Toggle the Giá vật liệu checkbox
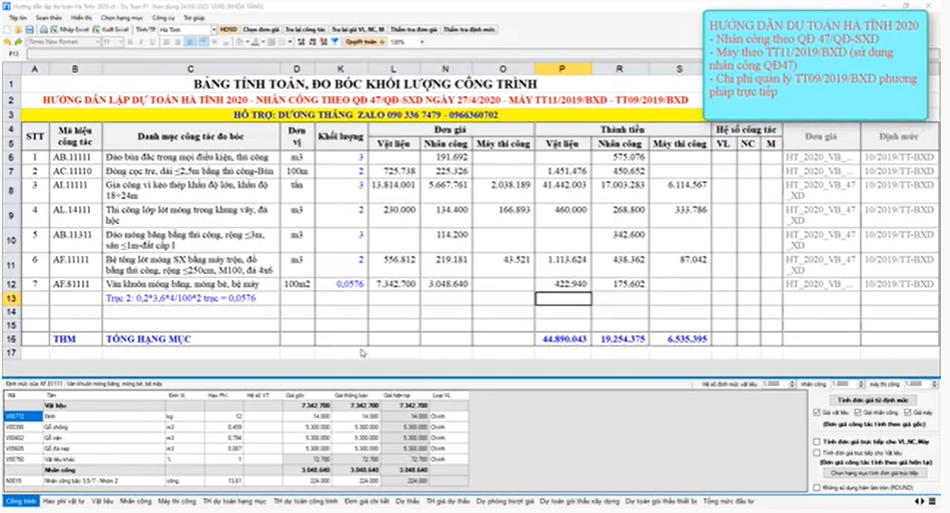This screenshot has width=950, height=513. coord(817,412)
